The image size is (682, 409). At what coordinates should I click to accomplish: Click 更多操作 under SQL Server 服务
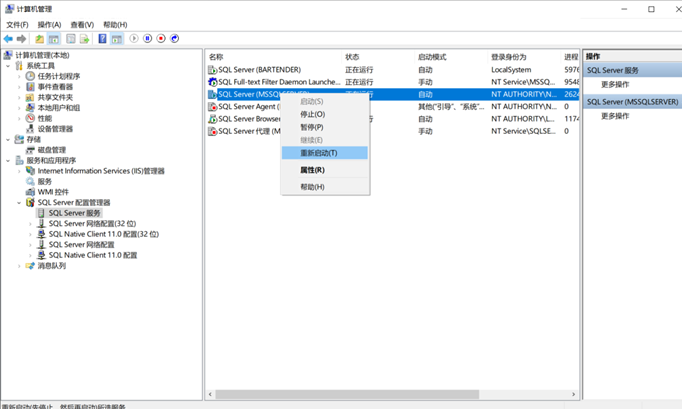point(615,84)
